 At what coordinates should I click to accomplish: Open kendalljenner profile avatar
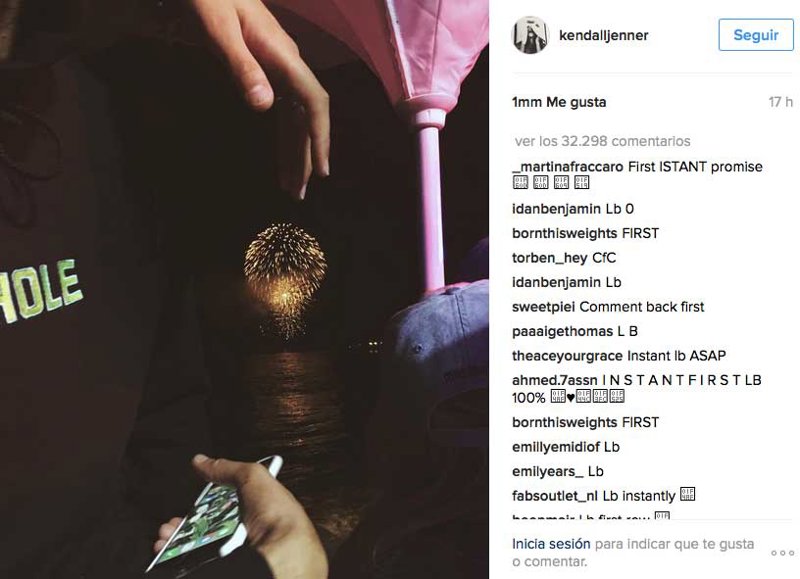pyautogui.click(x=530, y=35)
